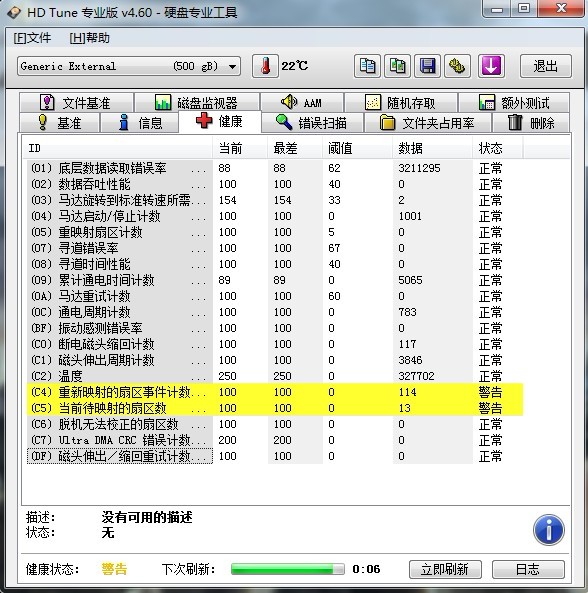Click the 最差 column header

(295, 148)
